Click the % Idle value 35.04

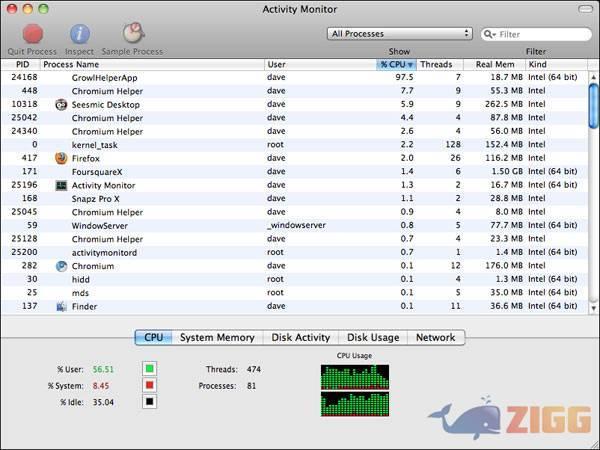click(x=103, y=402)
